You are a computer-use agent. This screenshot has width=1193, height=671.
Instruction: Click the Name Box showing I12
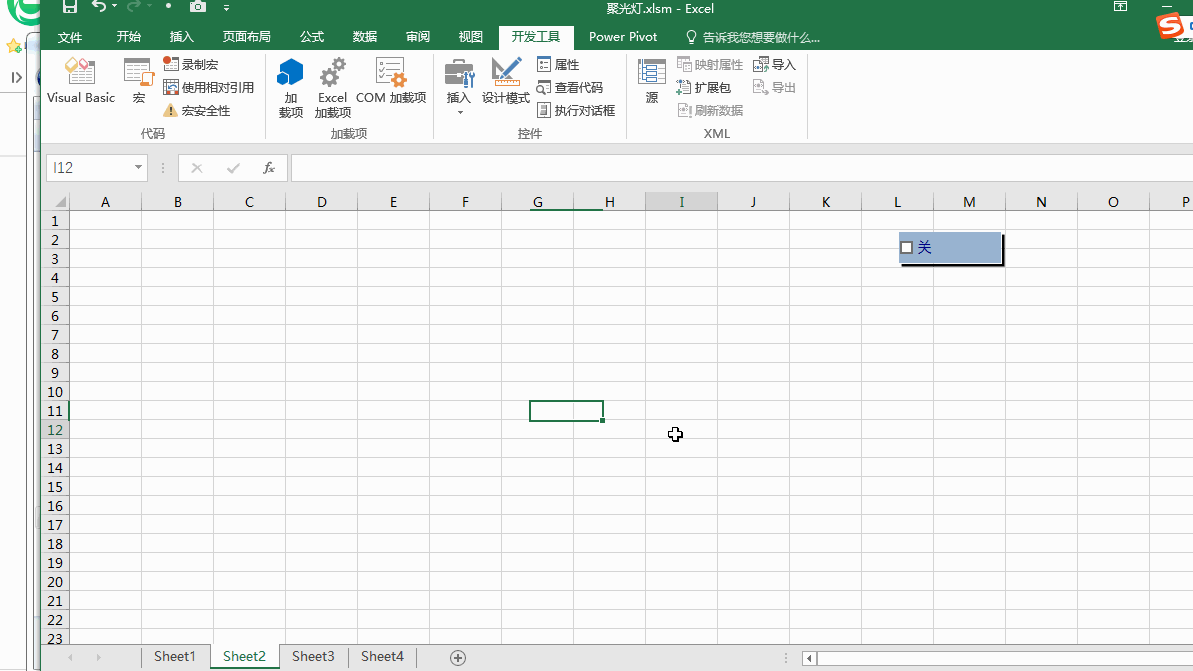coord(89,167)
